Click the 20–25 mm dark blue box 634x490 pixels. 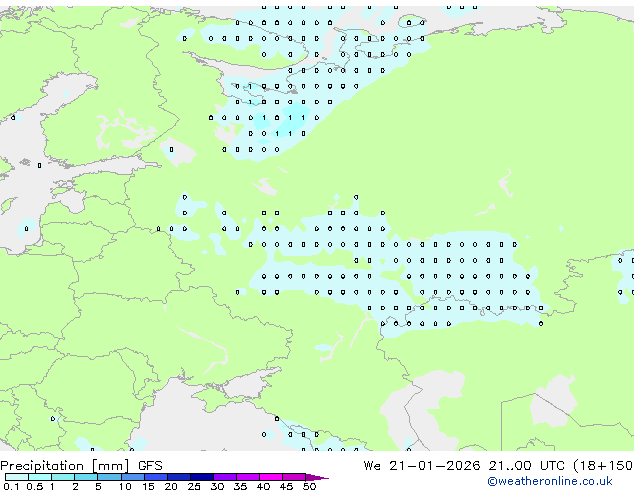(x=179, y=477)
